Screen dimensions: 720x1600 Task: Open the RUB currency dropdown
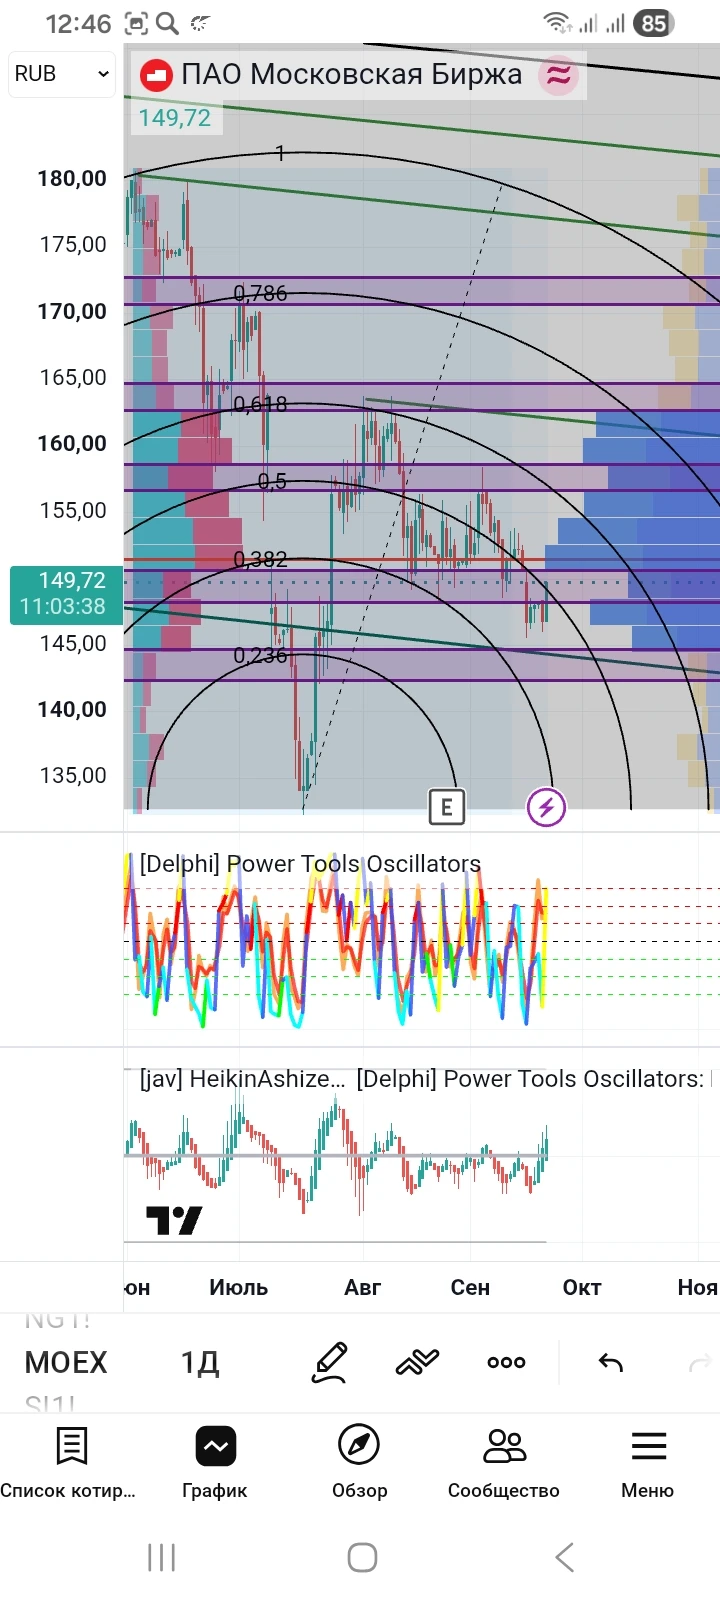tap(61, 74)
